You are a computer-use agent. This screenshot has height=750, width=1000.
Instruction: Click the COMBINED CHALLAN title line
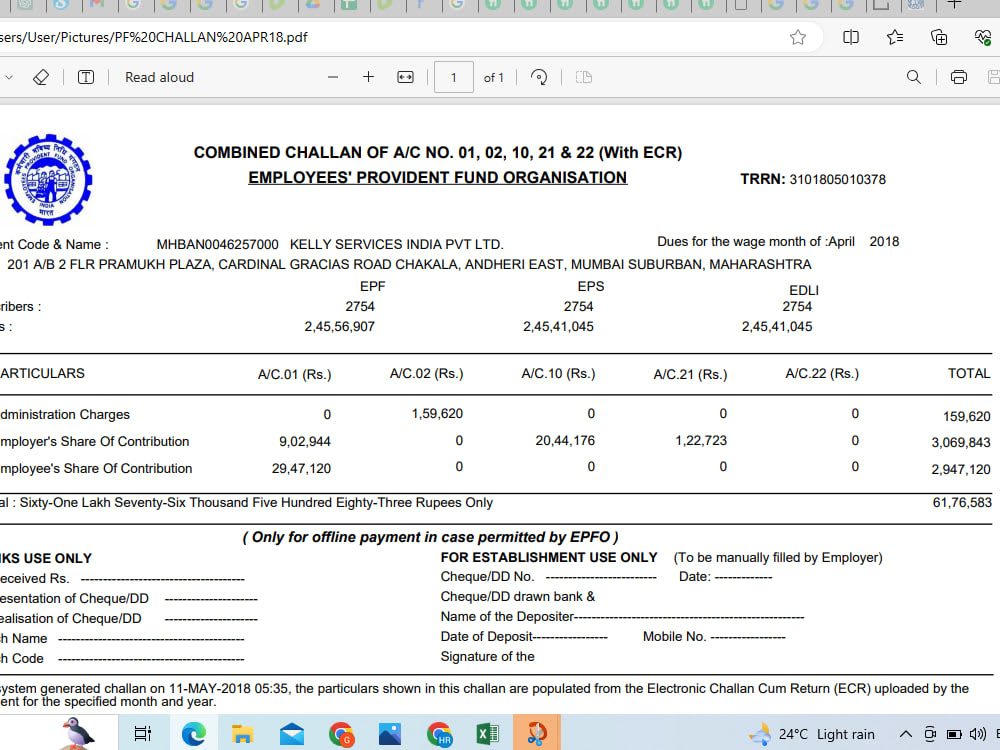pos(438,152)
